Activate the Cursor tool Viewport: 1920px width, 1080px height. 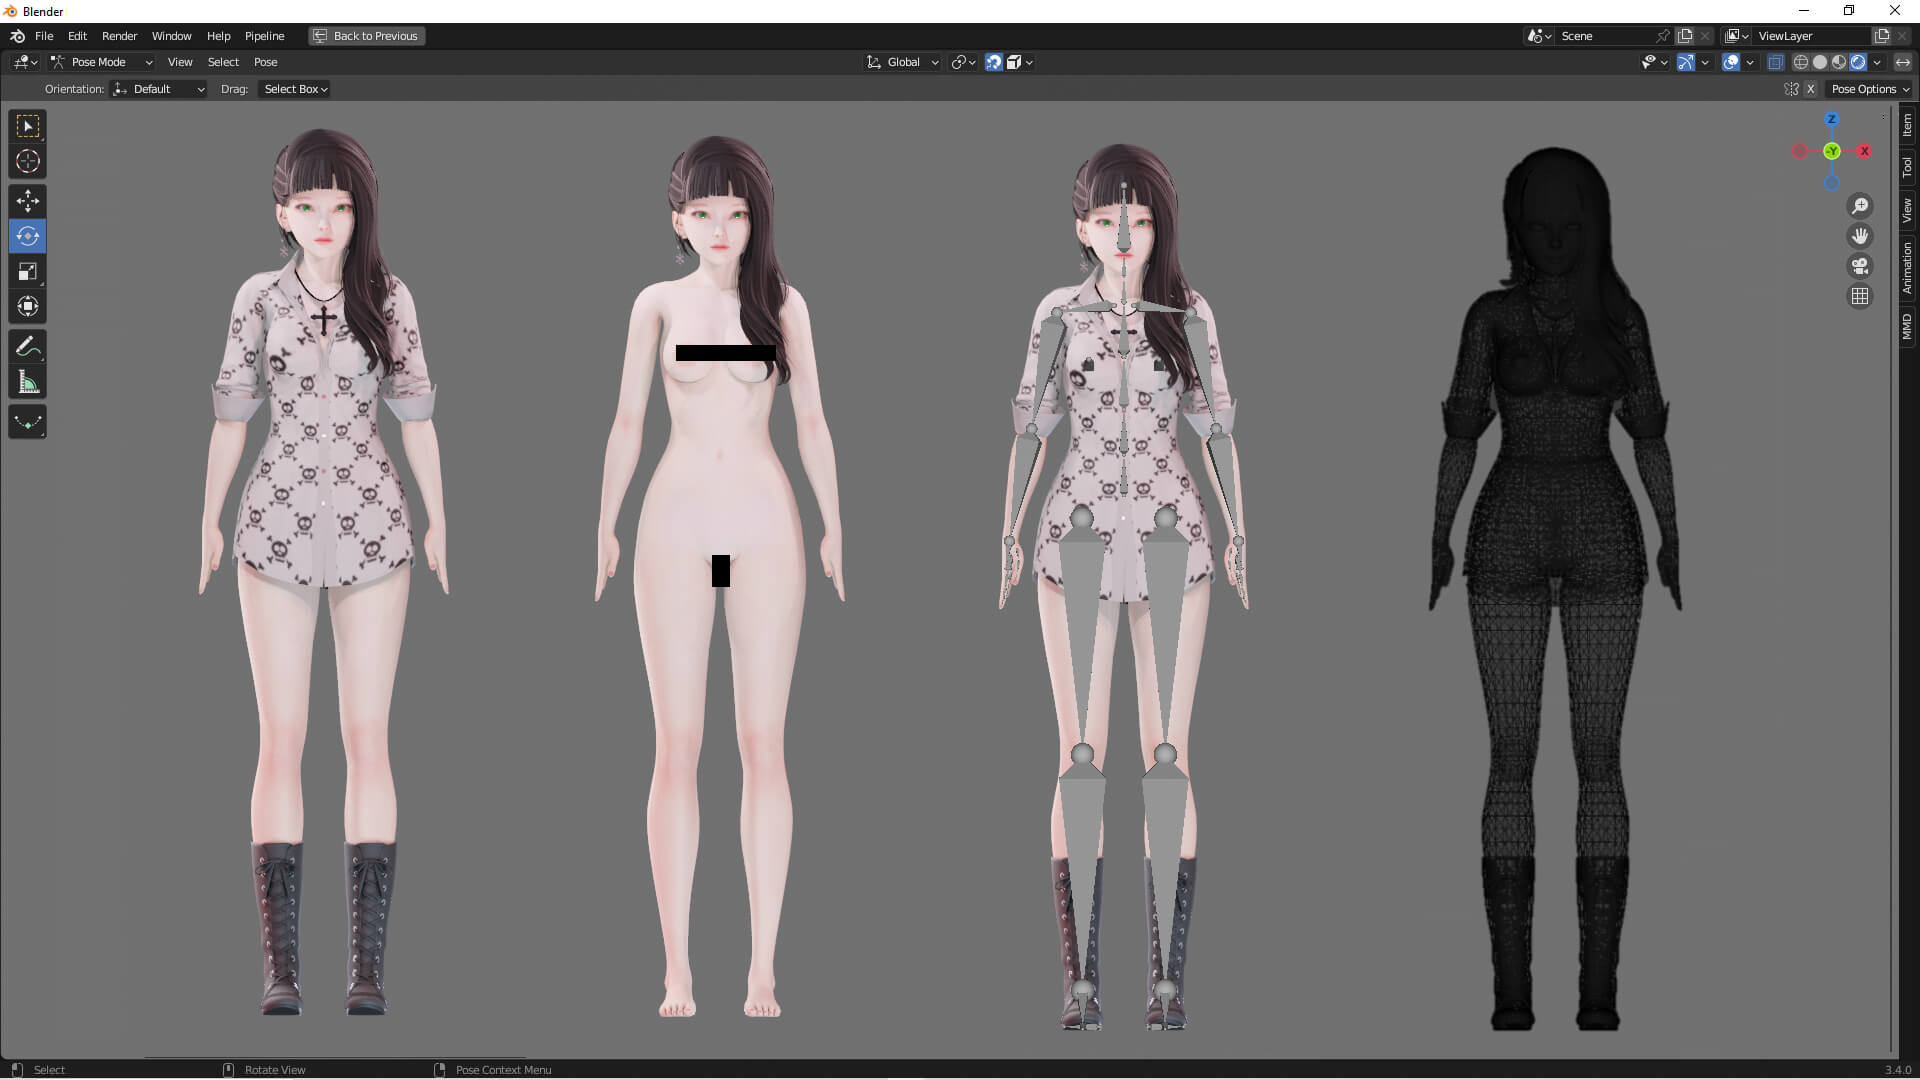click(27, 161)
